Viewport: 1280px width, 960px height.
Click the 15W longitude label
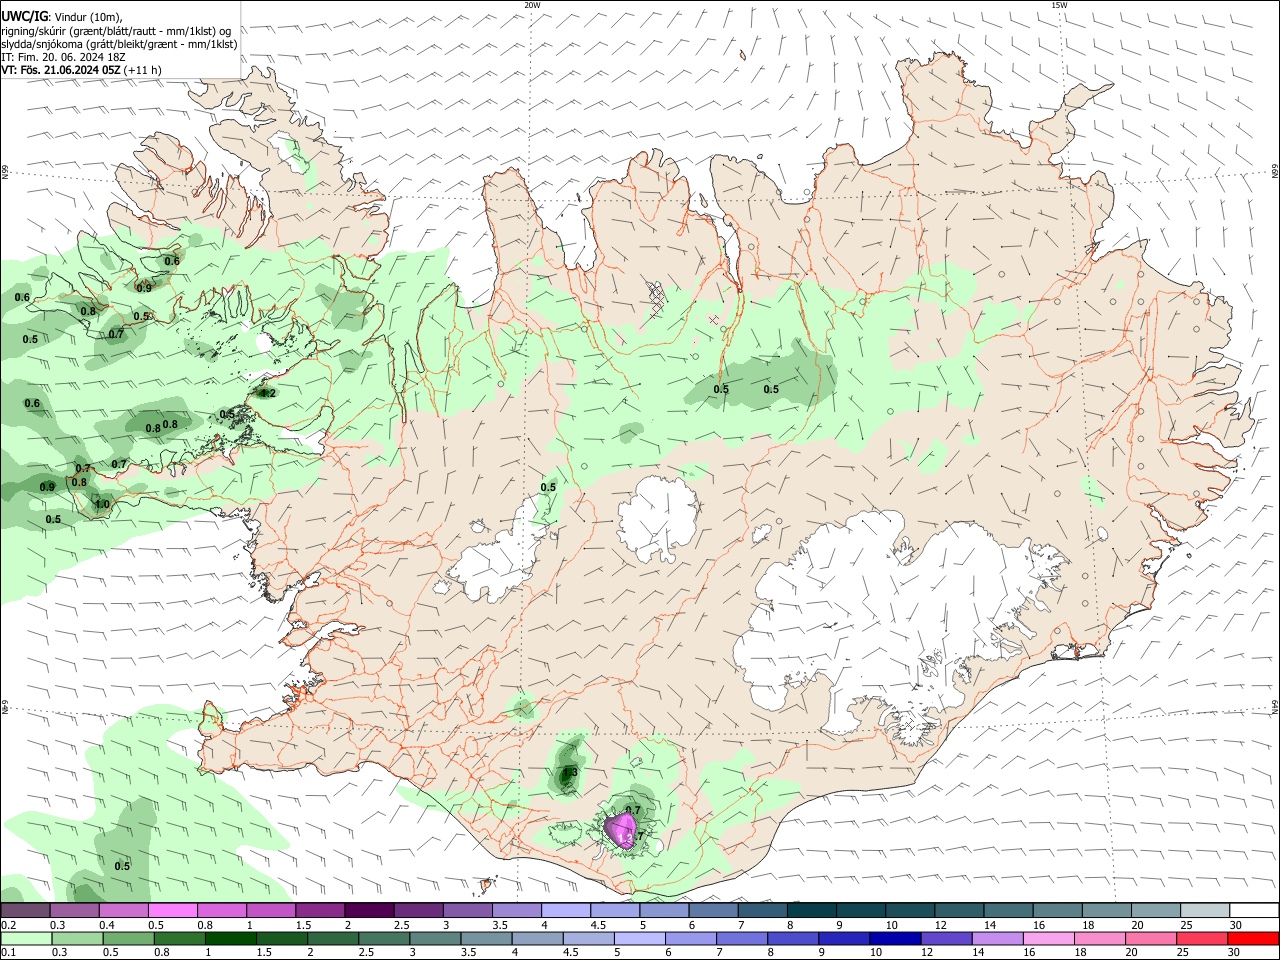(x=1059, y=5)
